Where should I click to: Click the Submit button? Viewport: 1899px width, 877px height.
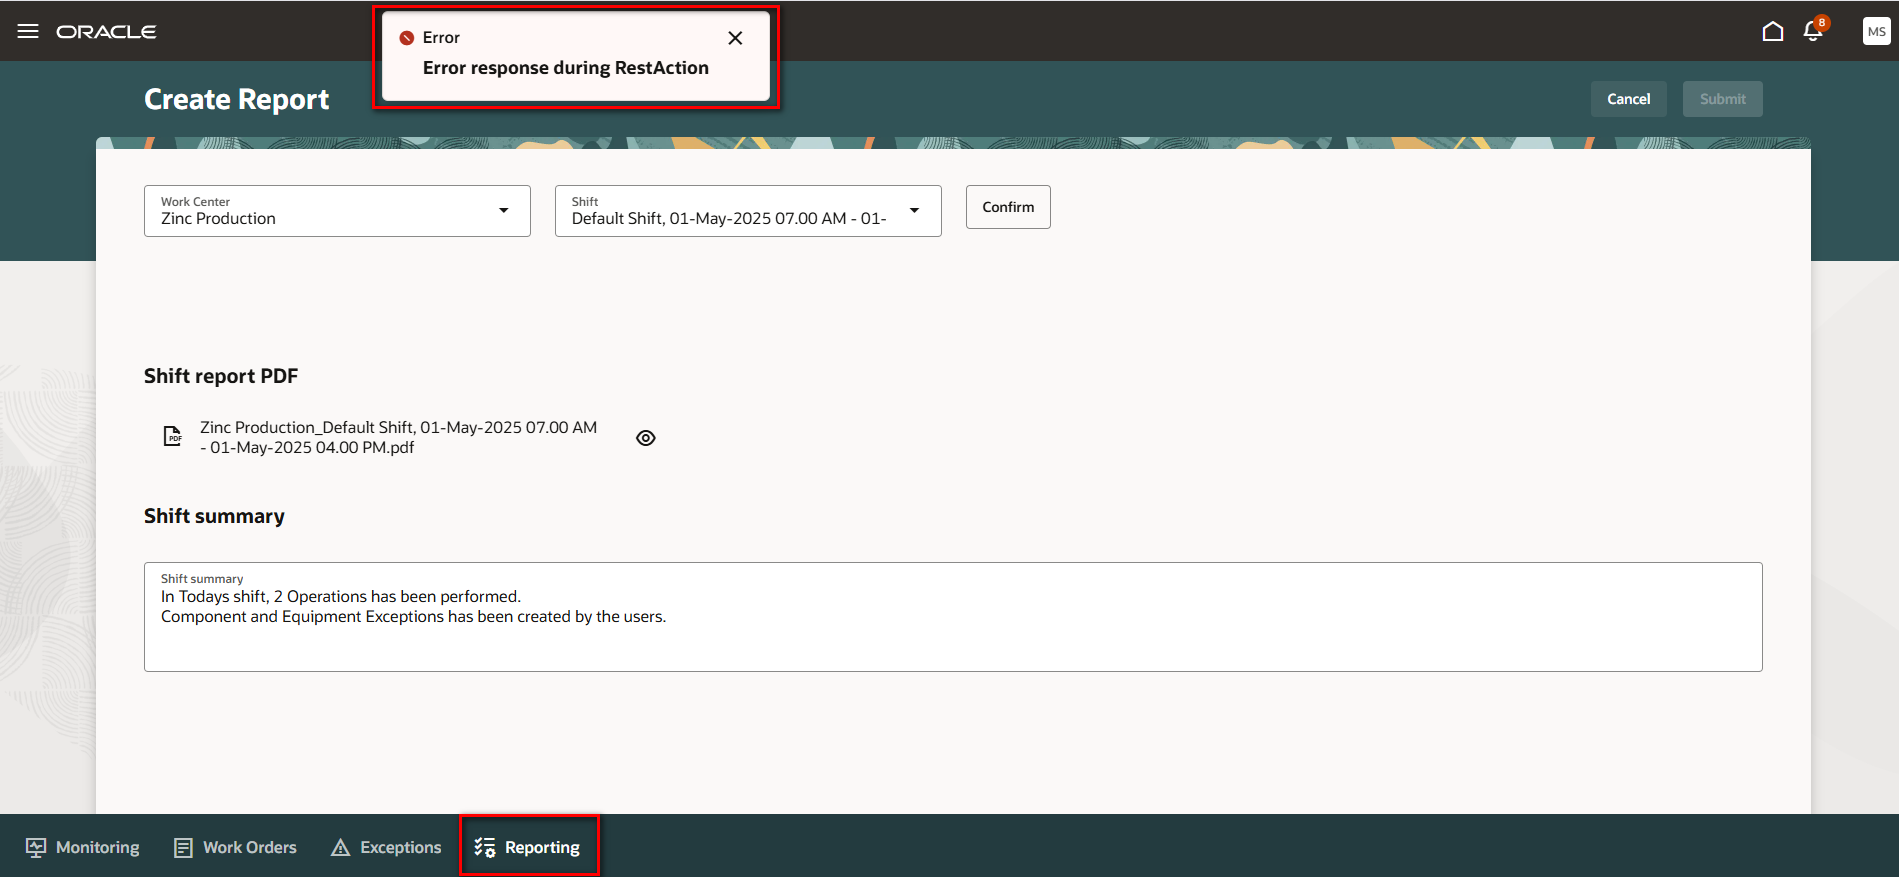tap(1722, 99)
